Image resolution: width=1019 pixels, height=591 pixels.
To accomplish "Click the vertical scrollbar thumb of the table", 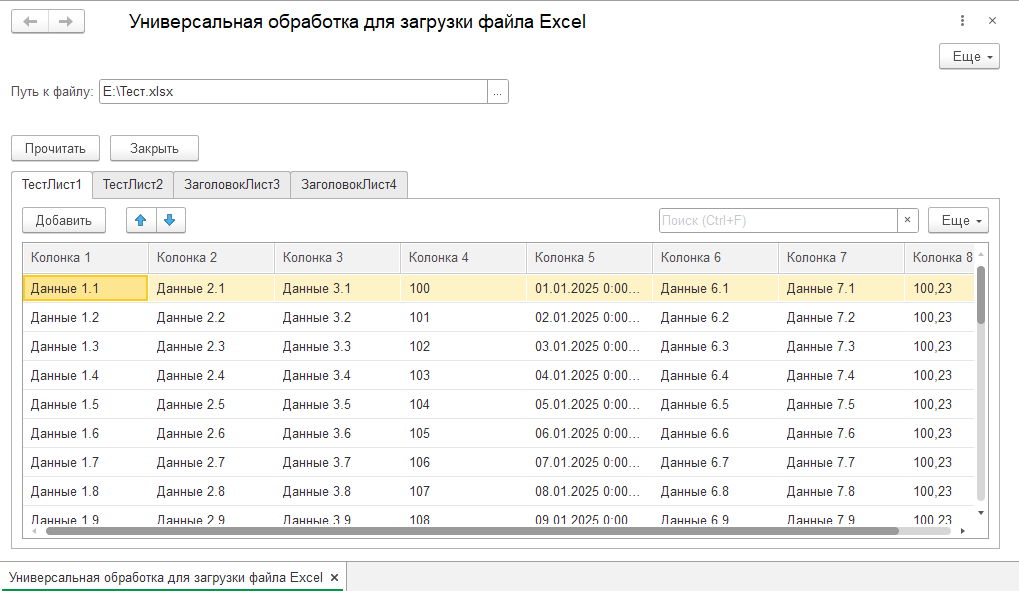I will [981, 295].
